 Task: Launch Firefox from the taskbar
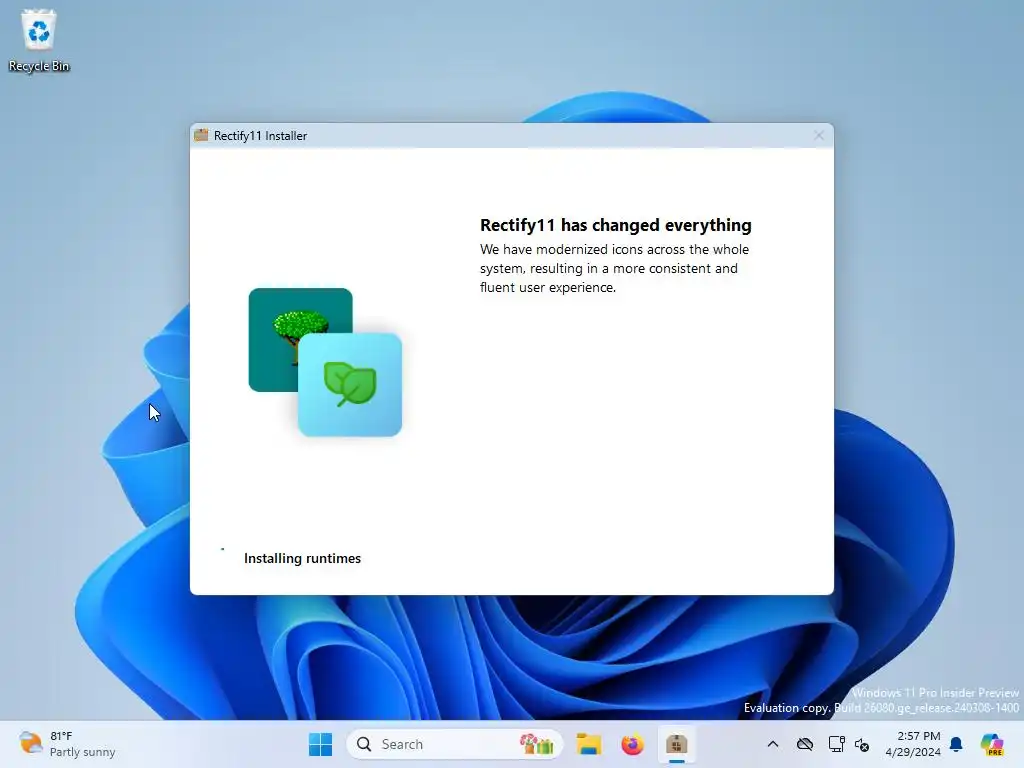[x=632, y=744]
